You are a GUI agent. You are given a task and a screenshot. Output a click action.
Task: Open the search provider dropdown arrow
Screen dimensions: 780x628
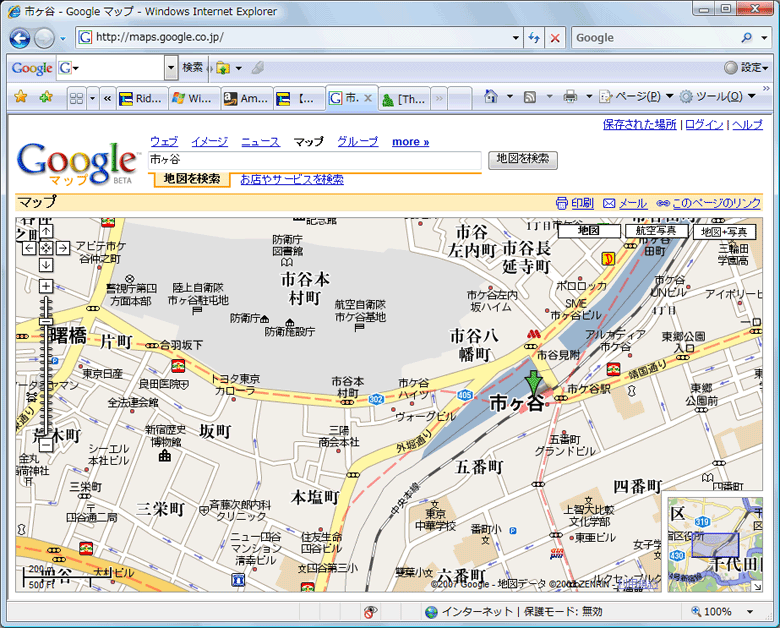764,38
